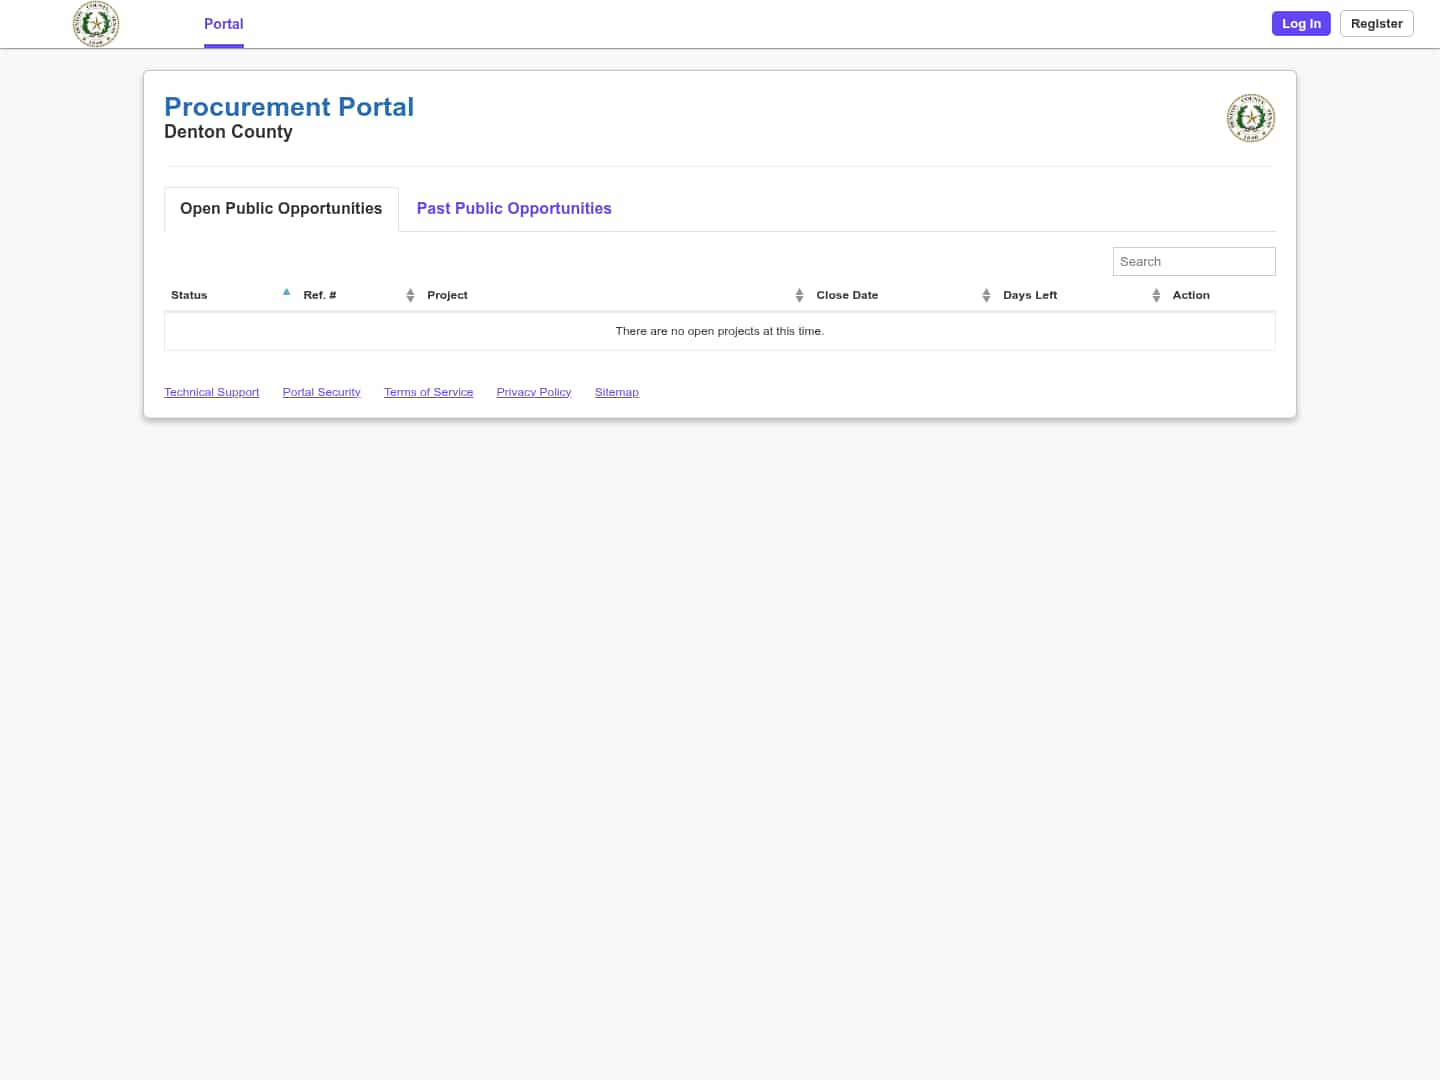Open Portal Security link
This screenshot has height=1080, width=1440.
point(321,392)
